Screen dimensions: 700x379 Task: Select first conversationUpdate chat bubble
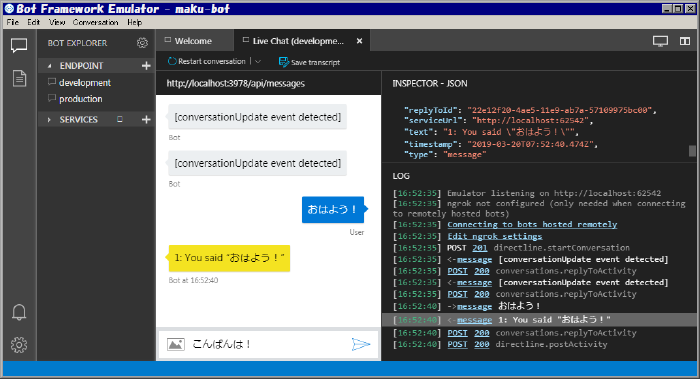click(258, 117)
